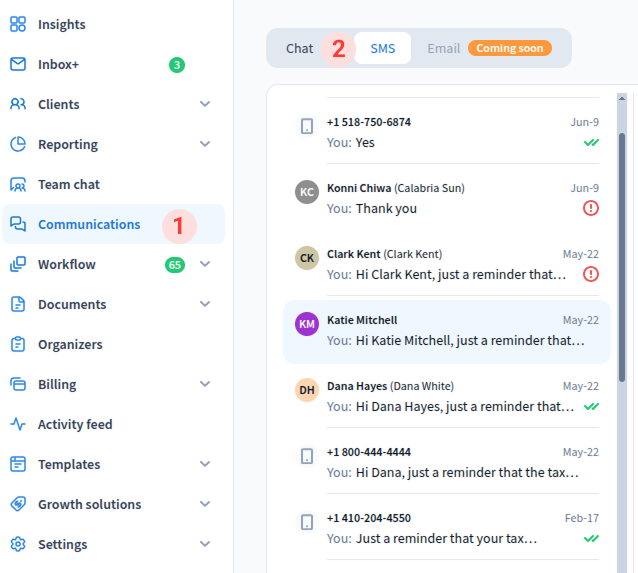Select the SMS tab
The image size is (638, 573).
coord(382,48)
